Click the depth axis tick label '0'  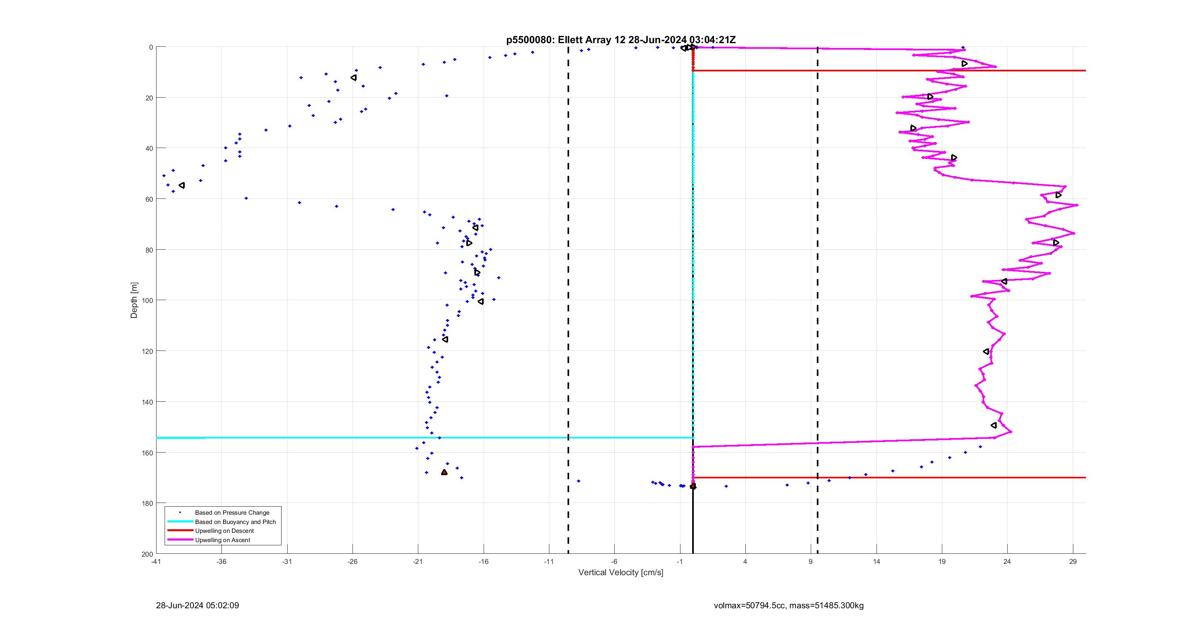(150, 47)
